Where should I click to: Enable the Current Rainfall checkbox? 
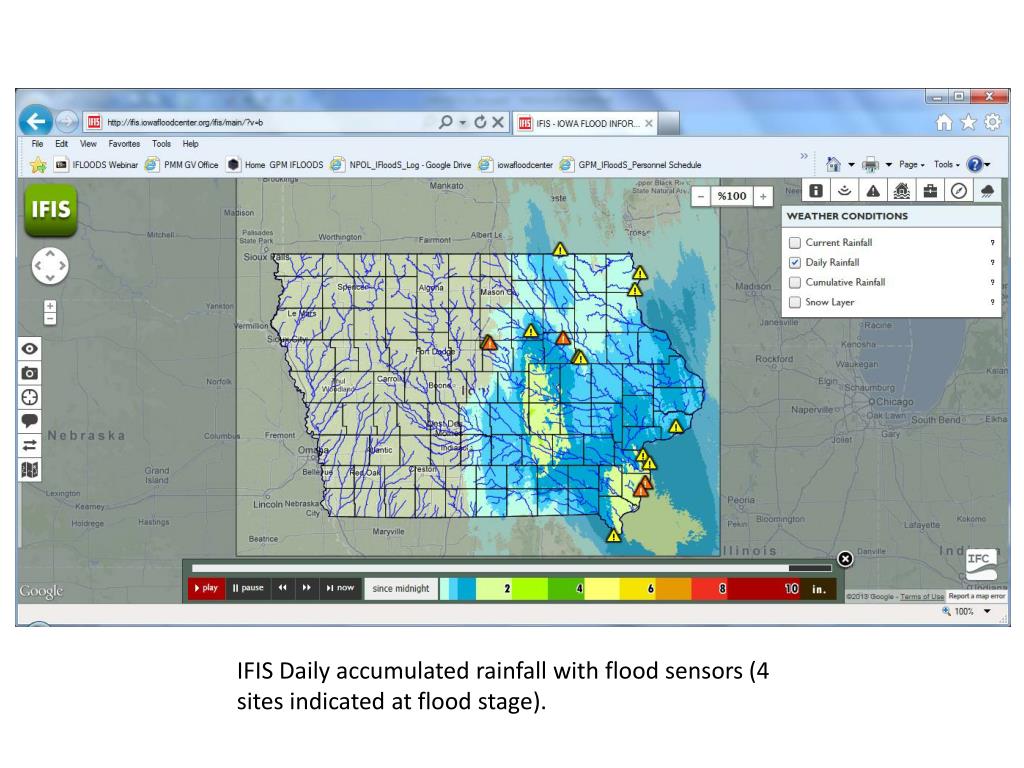[x=795, y=243]
